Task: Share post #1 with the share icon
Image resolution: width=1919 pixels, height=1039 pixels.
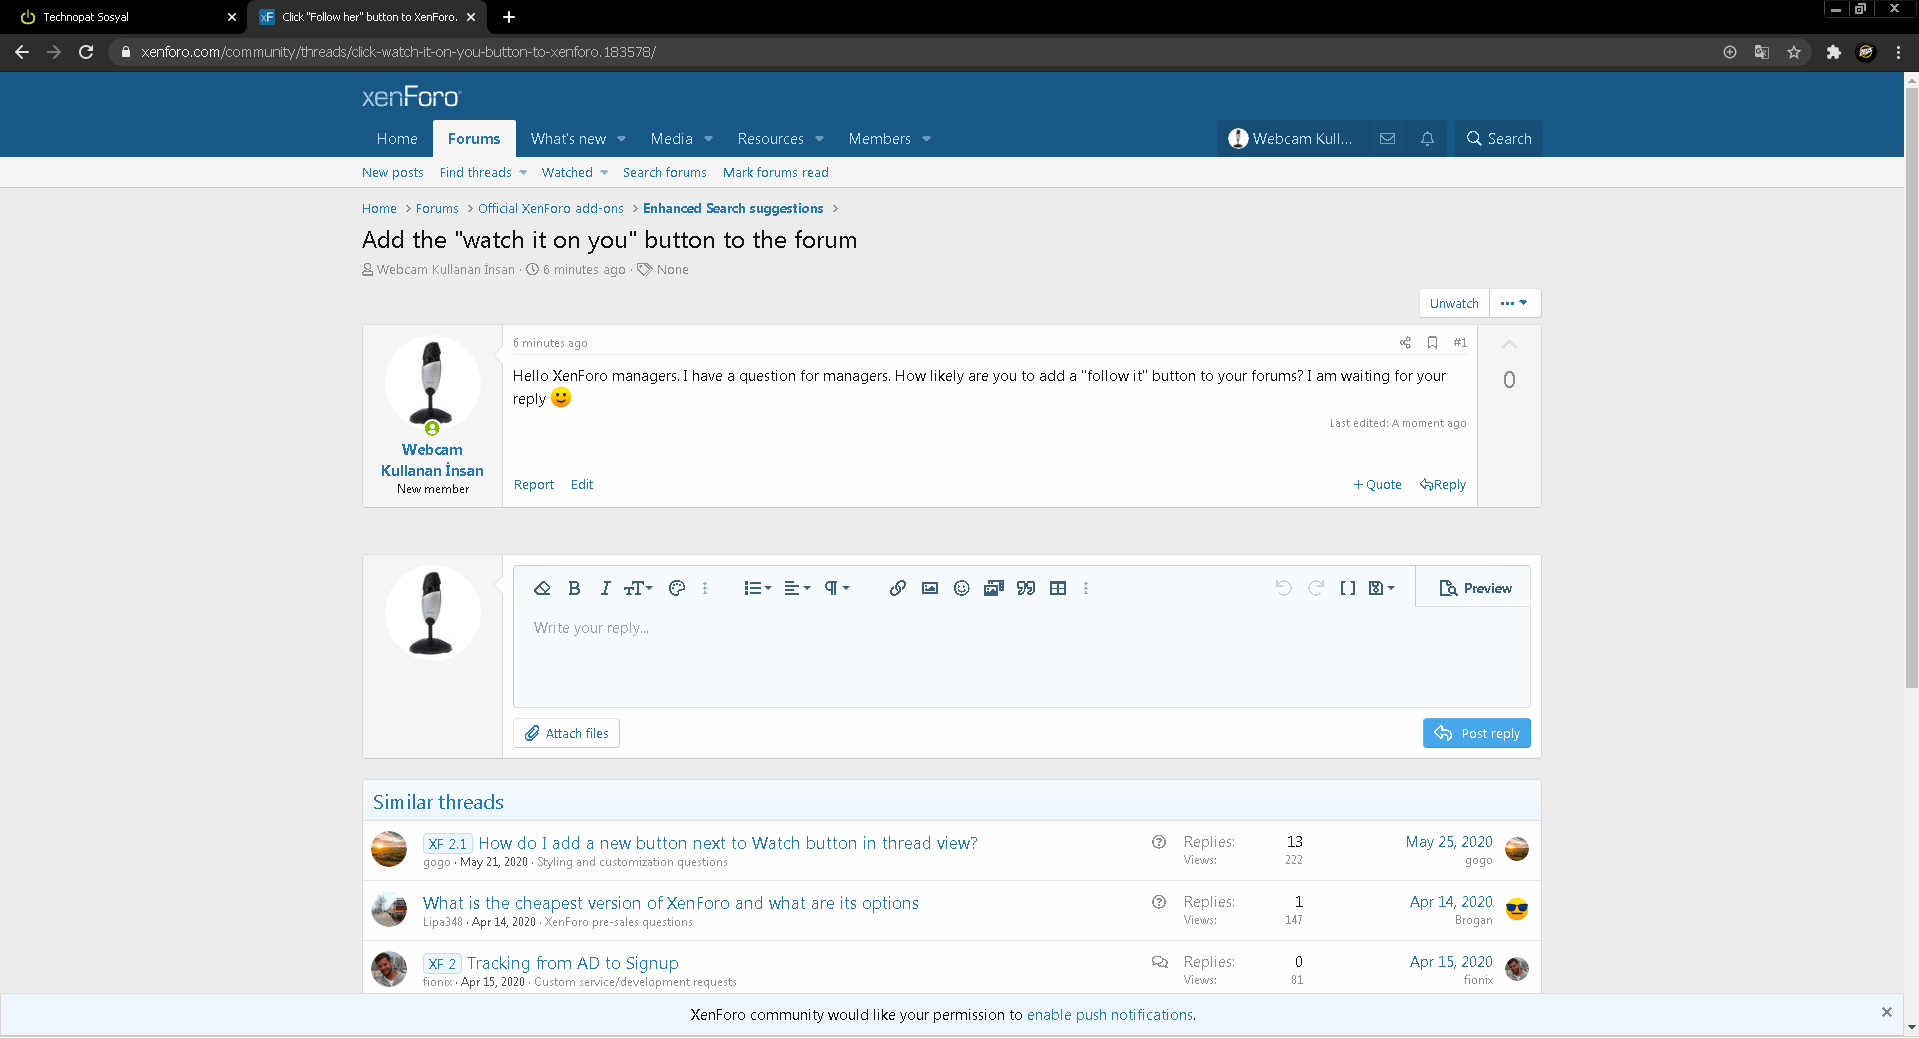Action: [x=1405, y=343]
